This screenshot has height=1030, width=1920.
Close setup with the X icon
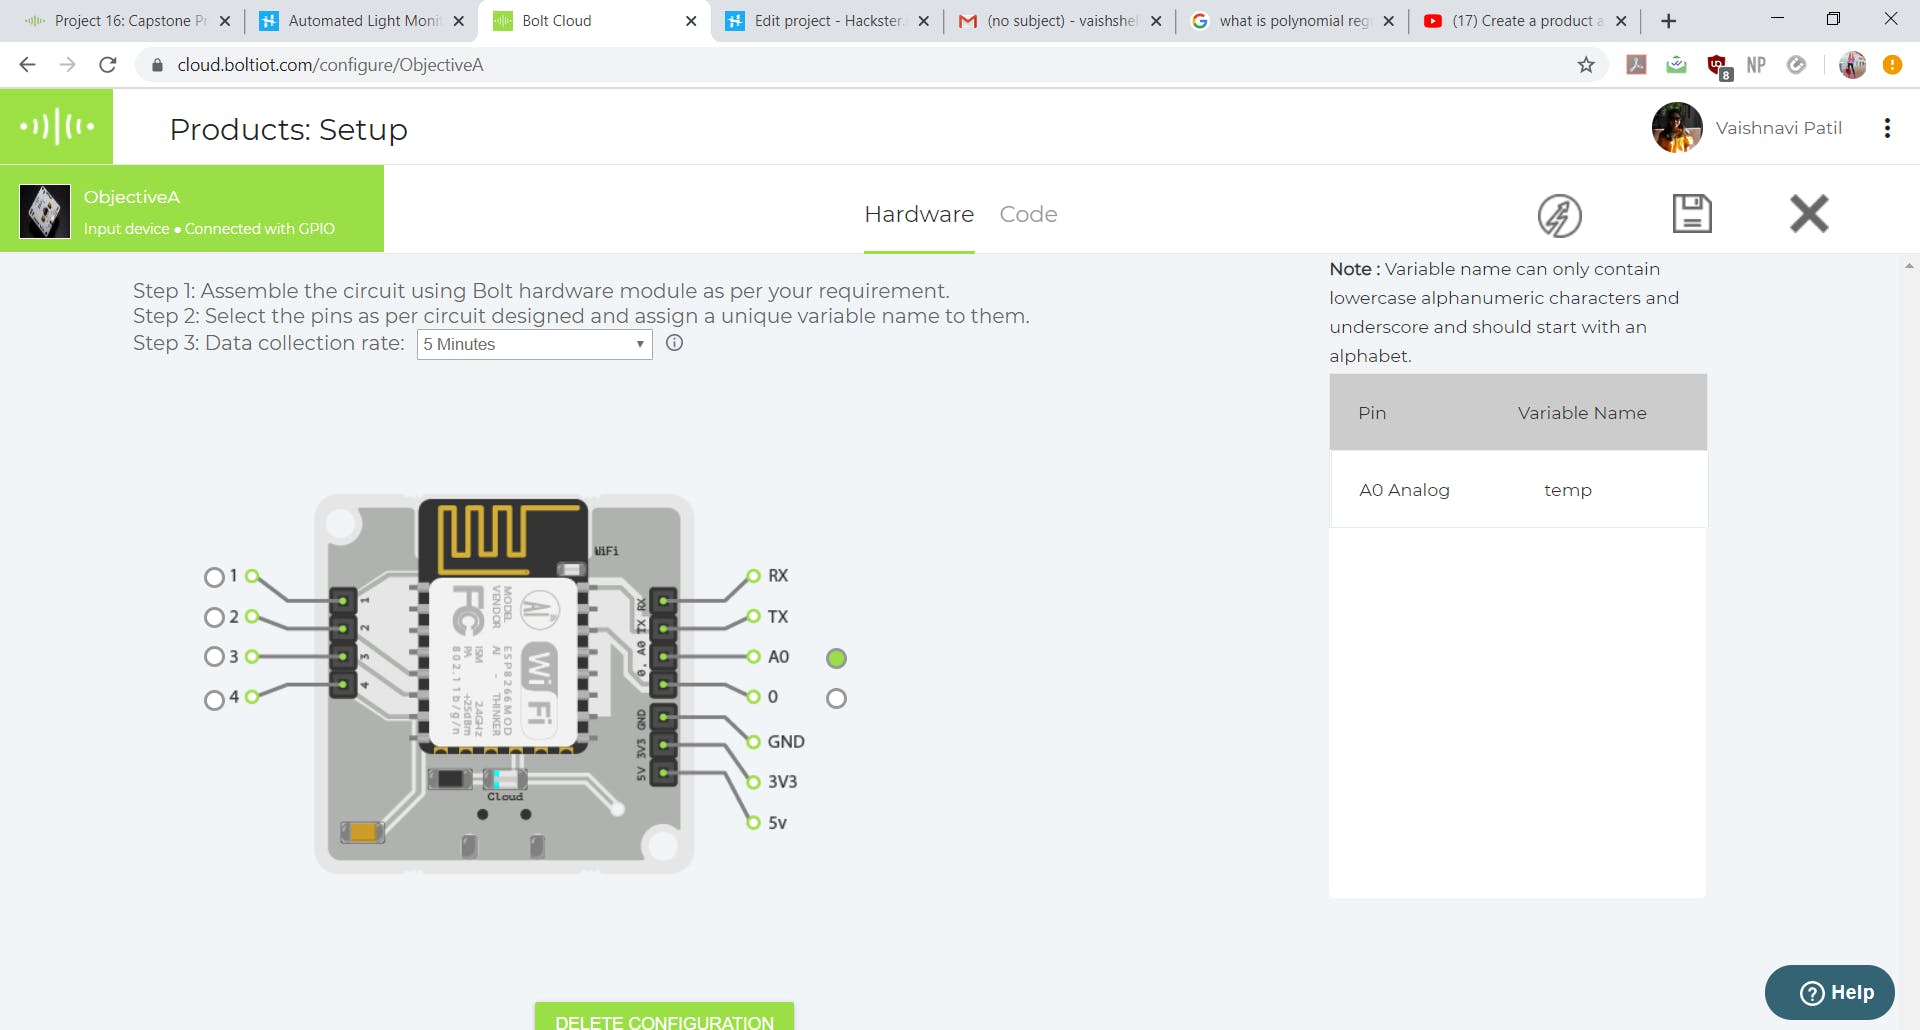[1809, 213]
